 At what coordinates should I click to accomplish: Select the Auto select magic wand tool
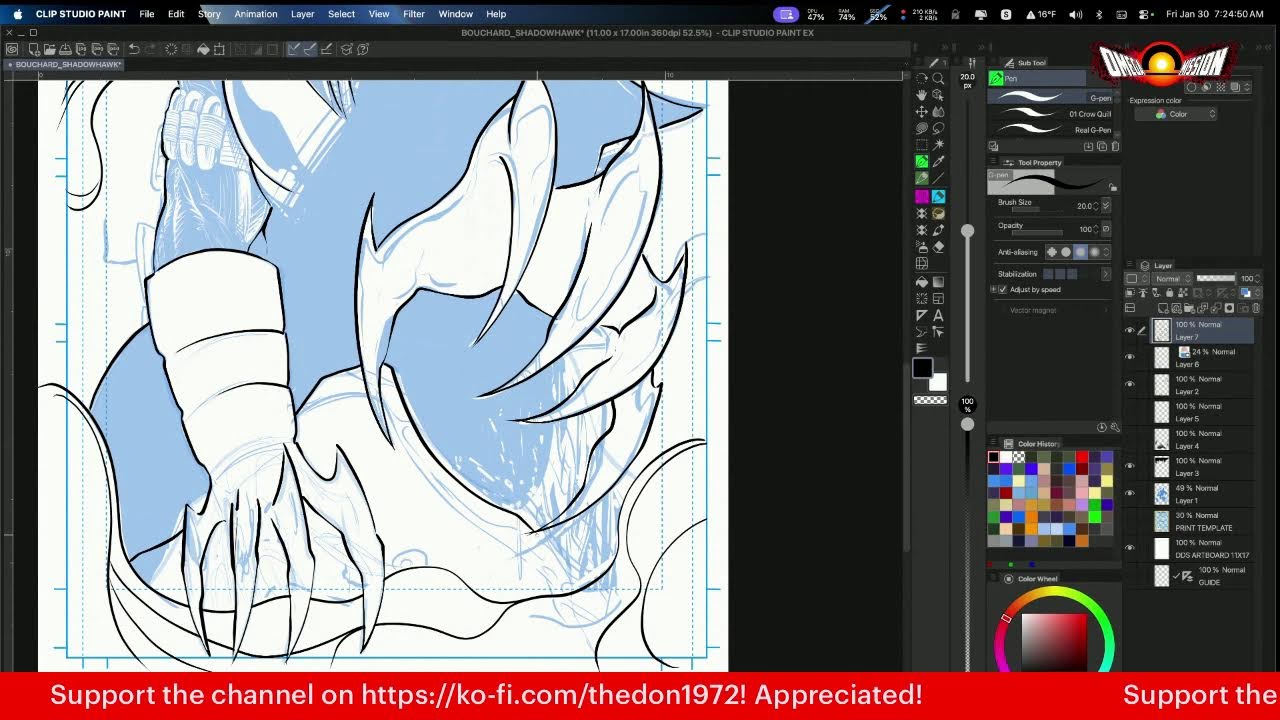click(x=938, y=144)
